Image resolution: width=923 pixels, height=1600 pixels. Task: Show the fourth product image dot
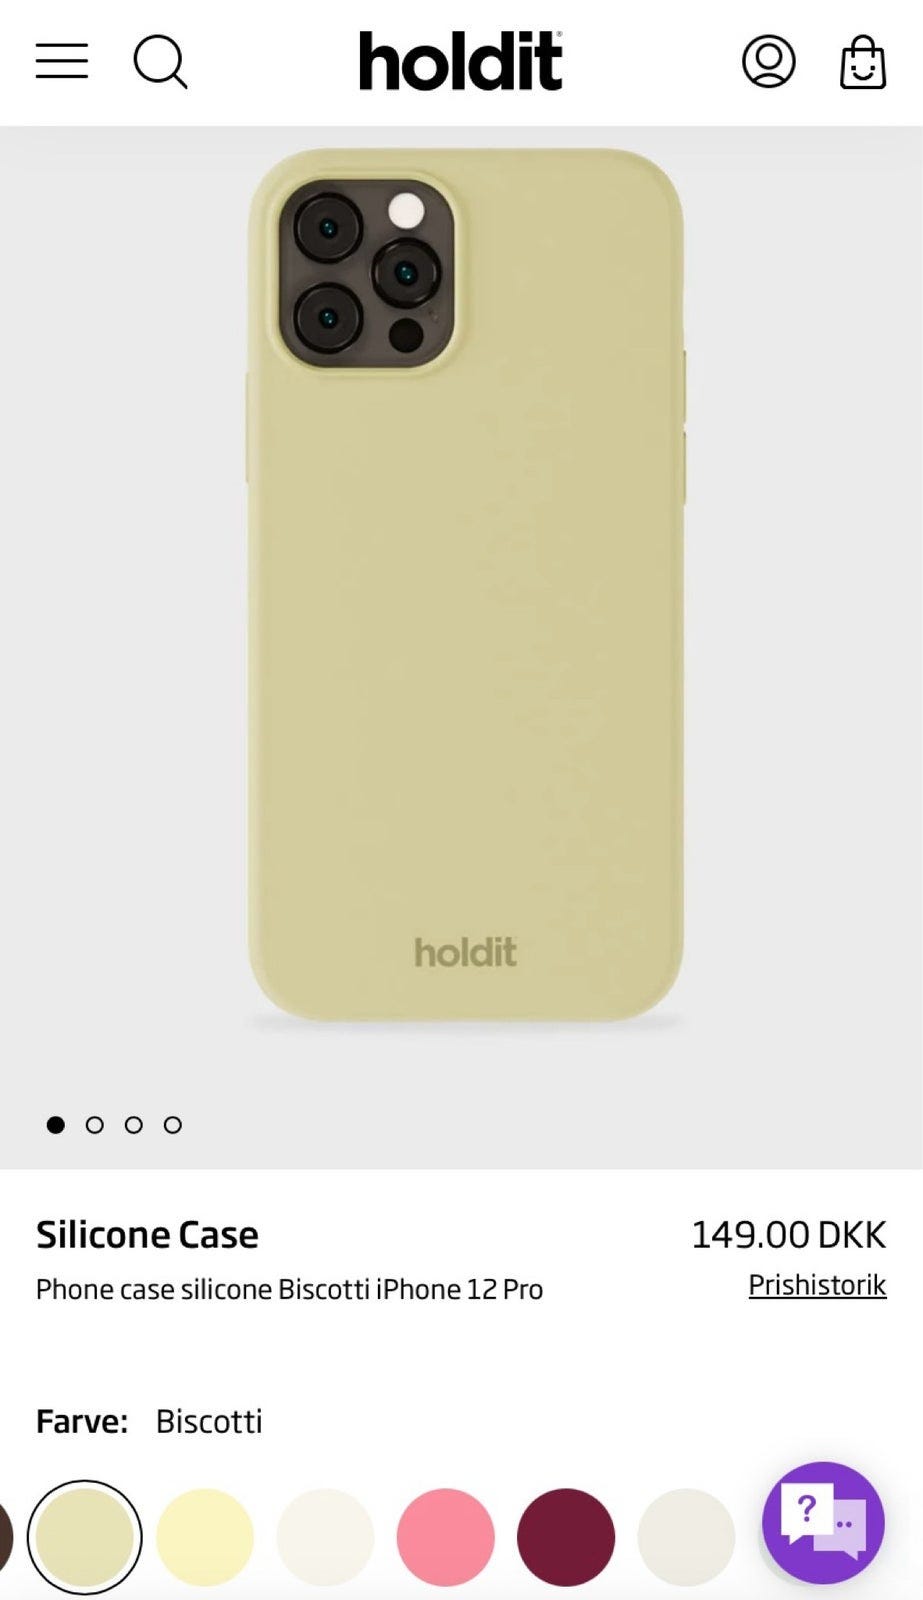click(173, 1125)
